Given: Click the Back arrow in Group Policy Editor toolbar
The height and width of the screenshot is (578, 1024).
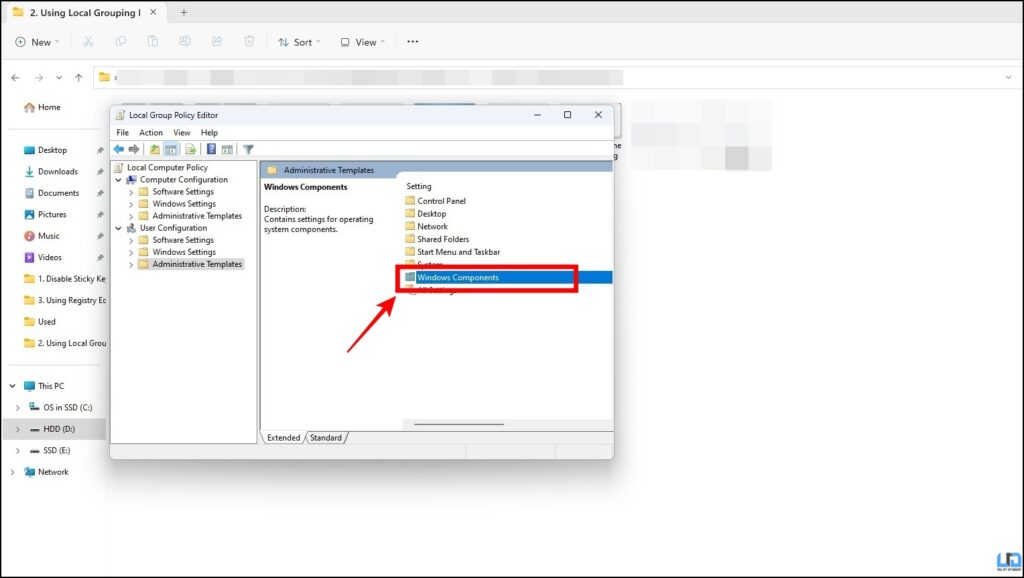Looking at the screenshot, I should [x=118, y=150].
